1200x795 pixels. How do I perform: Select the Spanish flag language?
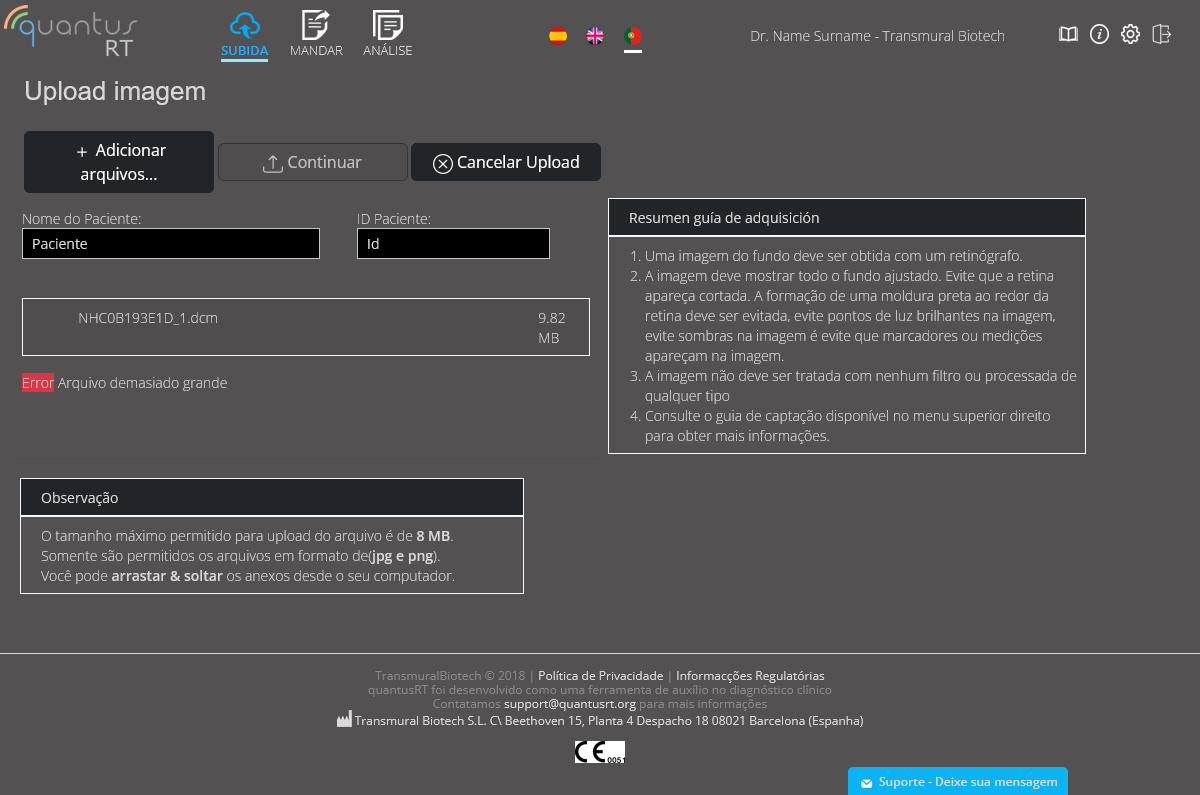pyautogui.click(x=558, y=36)
